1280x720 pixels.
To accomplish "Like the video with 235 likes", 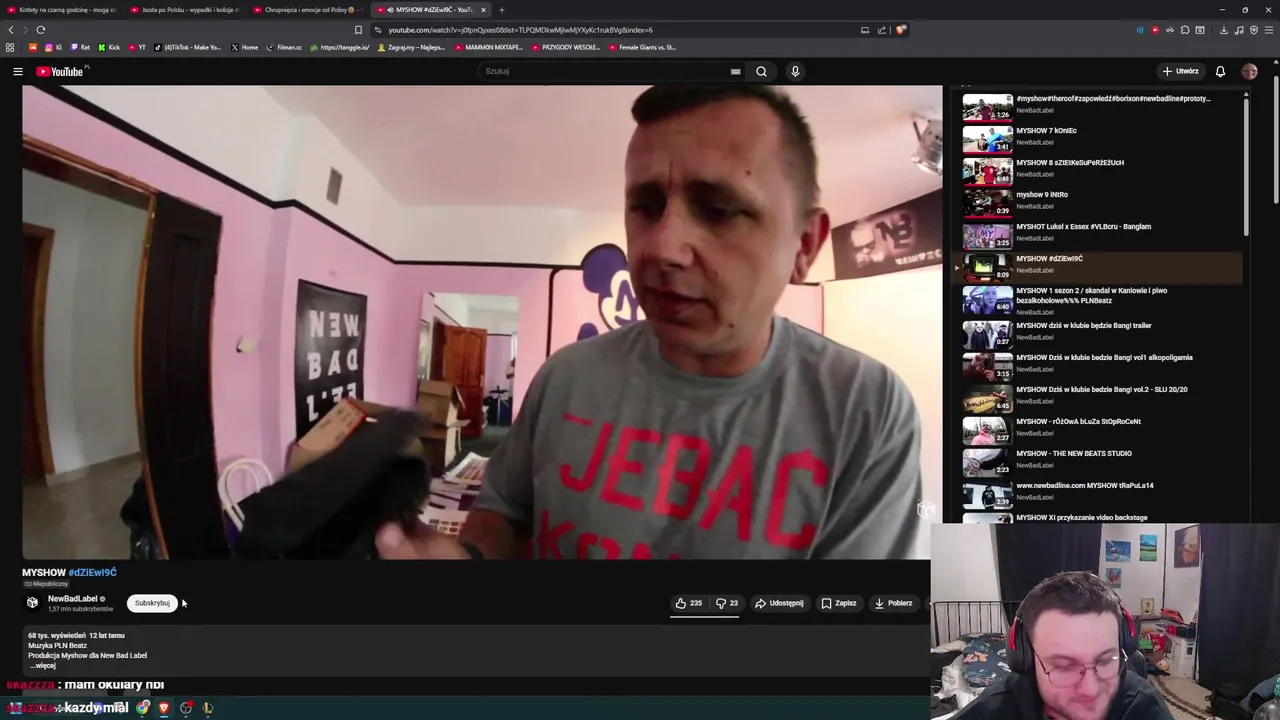I will pos(688,603).
